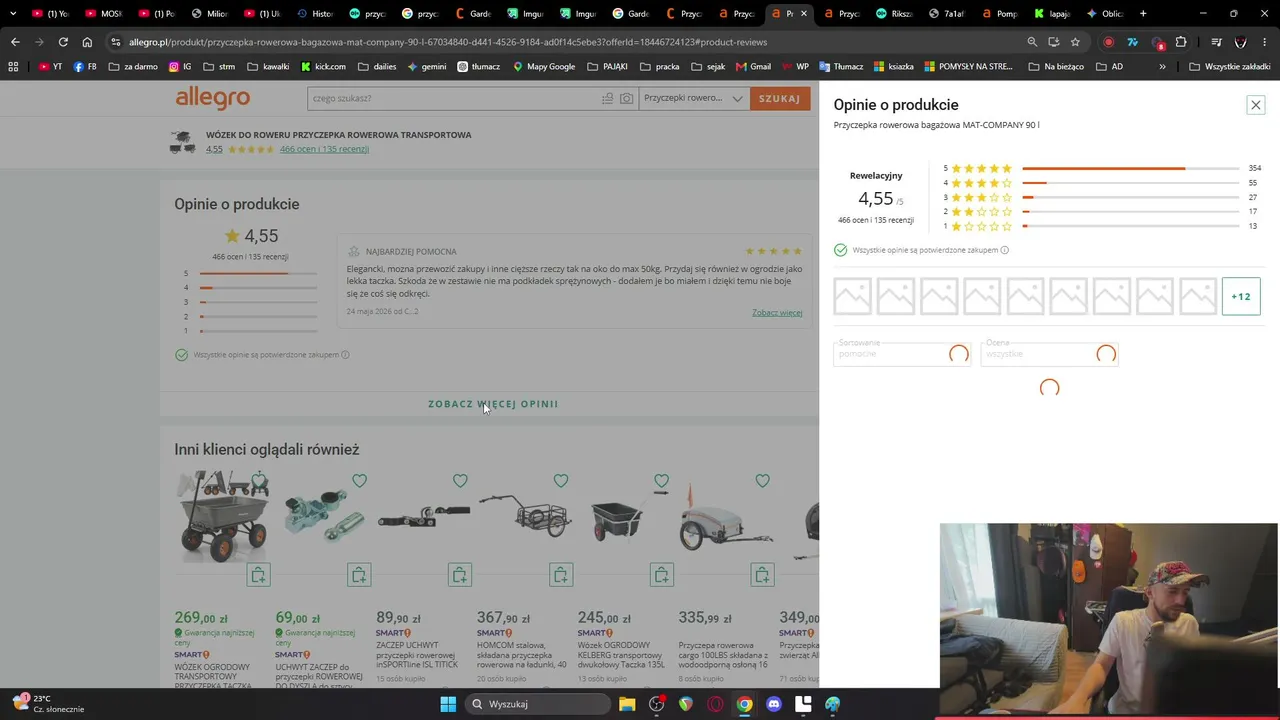This screenshot has height=720, width=1280.
Task: Add the 245,00 zł KELBERG cart to basket
Action: click(x=661, y=575)
